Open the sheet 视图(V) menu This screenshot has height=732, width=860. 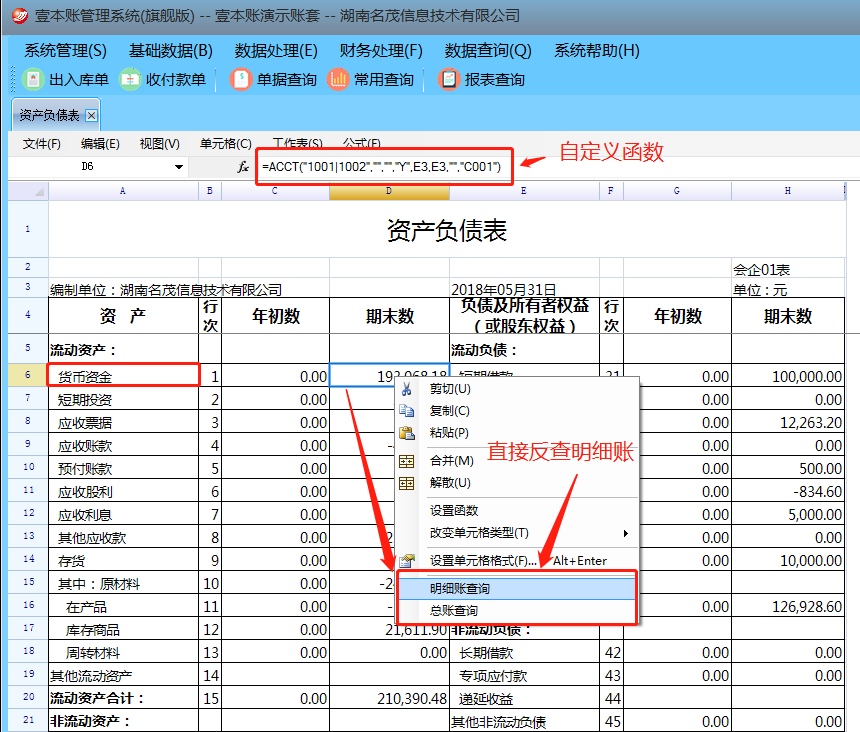point(160,144)
